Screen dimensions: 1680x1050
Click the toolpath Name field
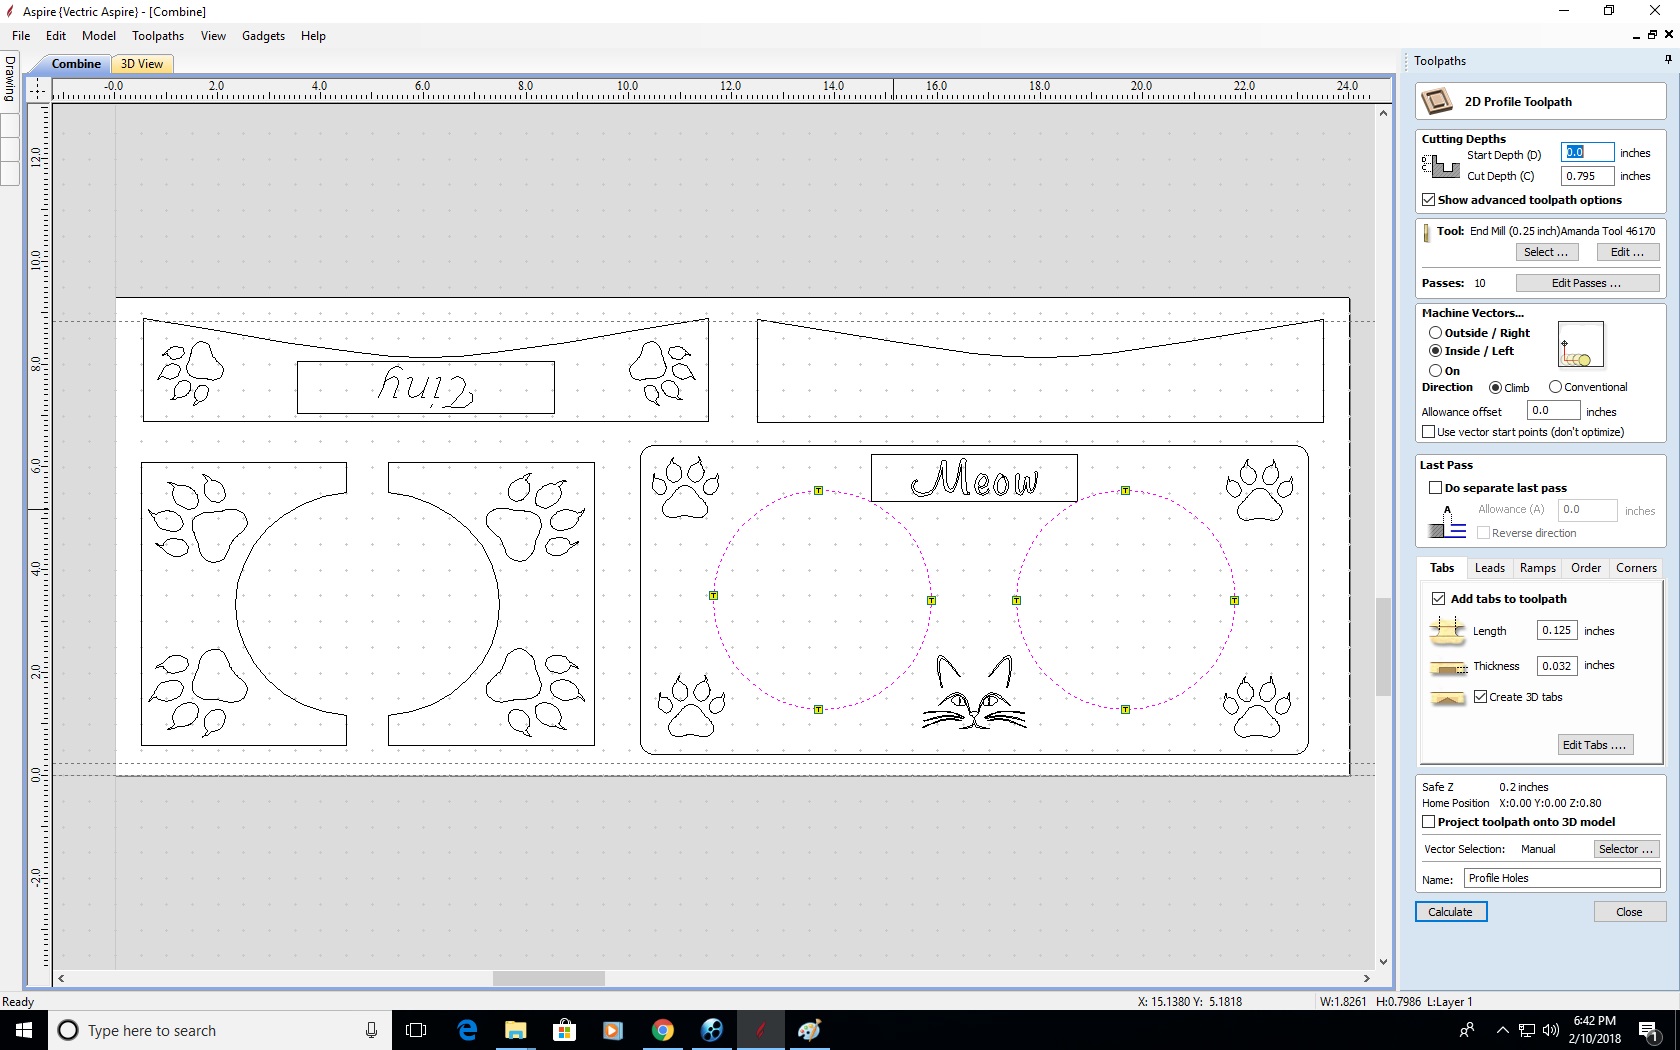pos(1562,878)
